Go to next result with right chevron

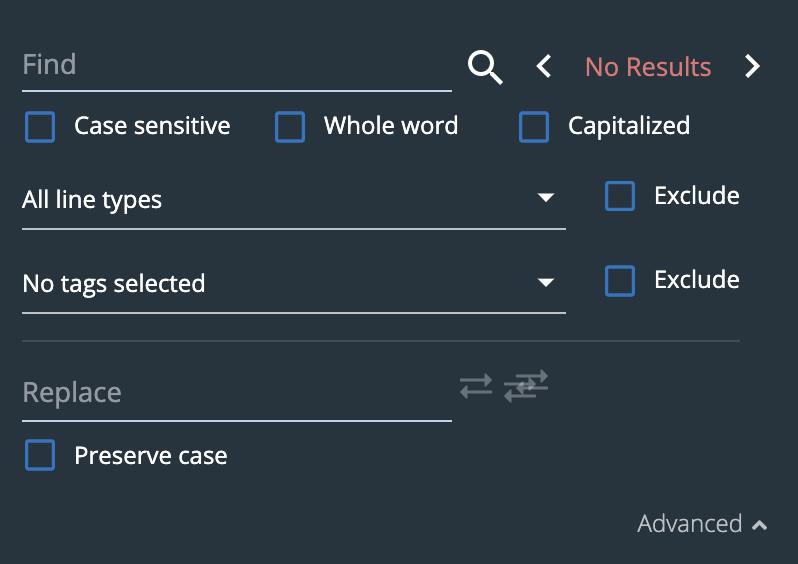(752, 66)
